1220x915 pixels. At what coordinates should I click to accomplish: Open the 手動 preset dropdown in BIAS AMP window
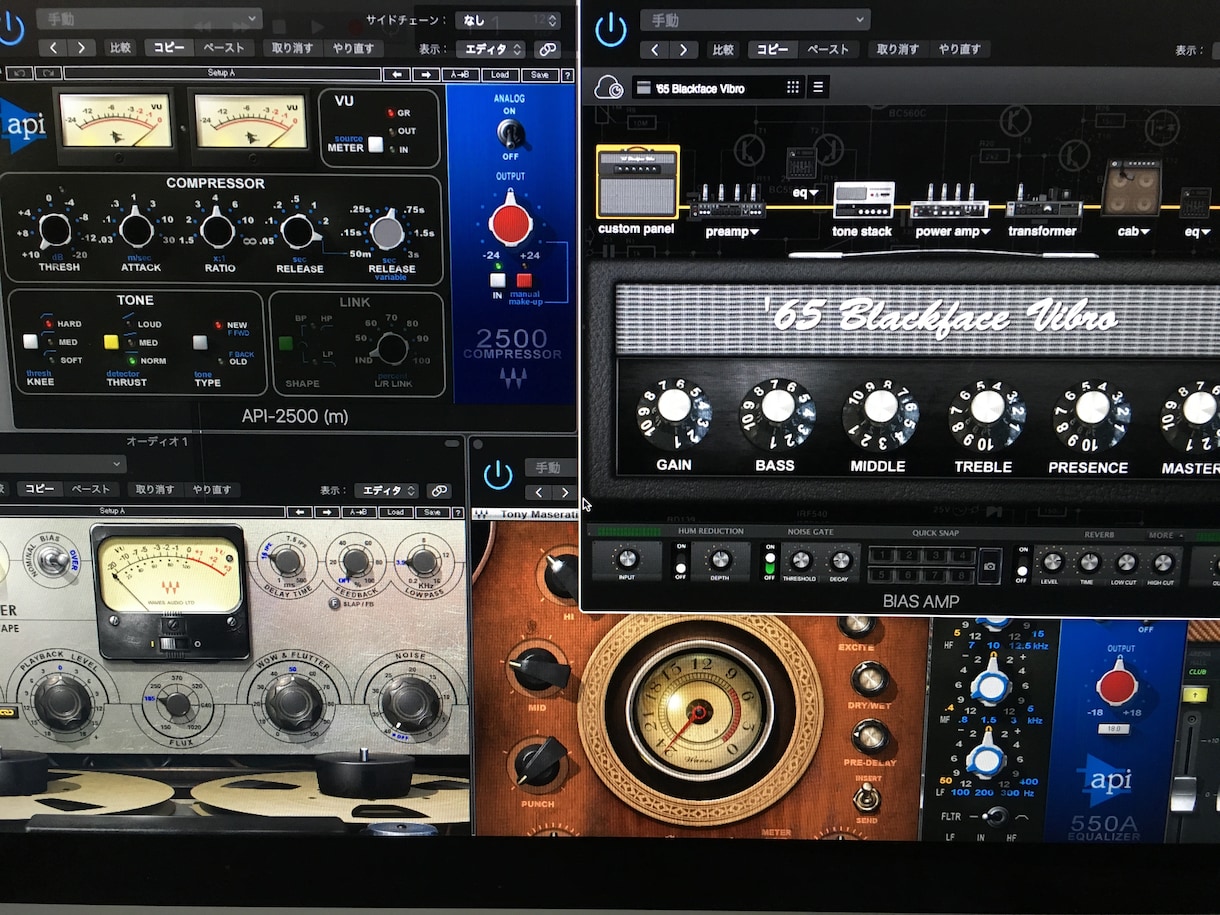tap(755, 19)
